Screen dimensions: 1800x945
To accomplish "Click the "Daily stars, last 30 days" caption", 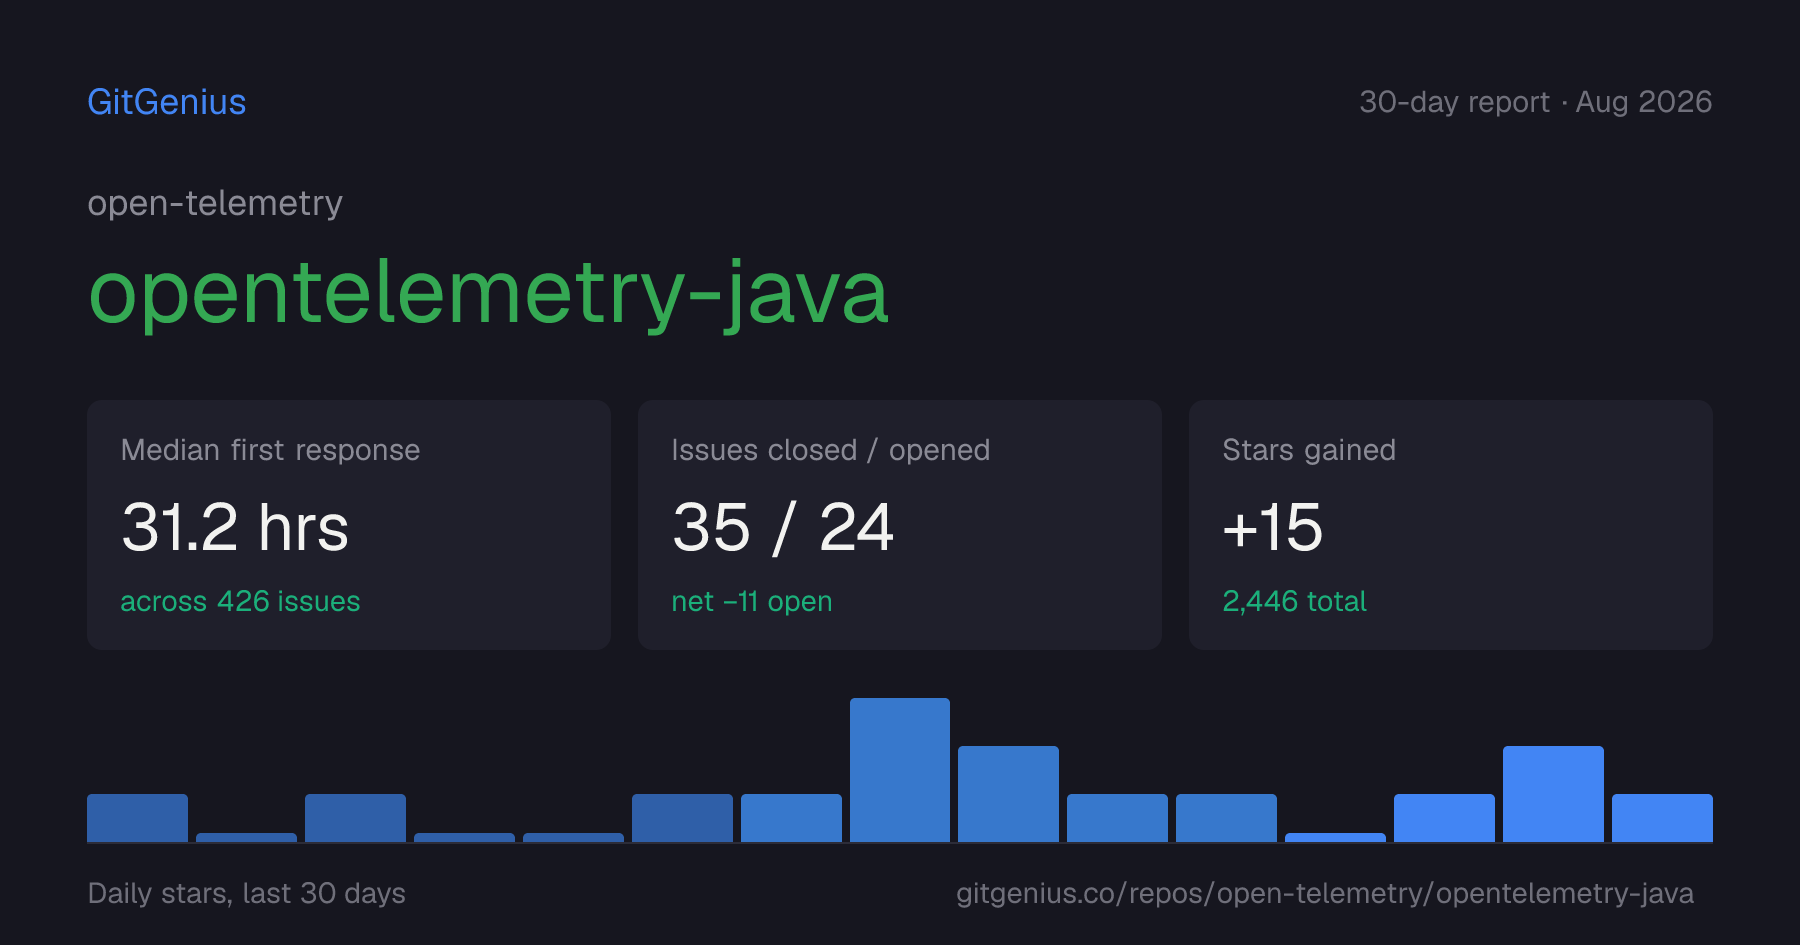I will 247,893.
